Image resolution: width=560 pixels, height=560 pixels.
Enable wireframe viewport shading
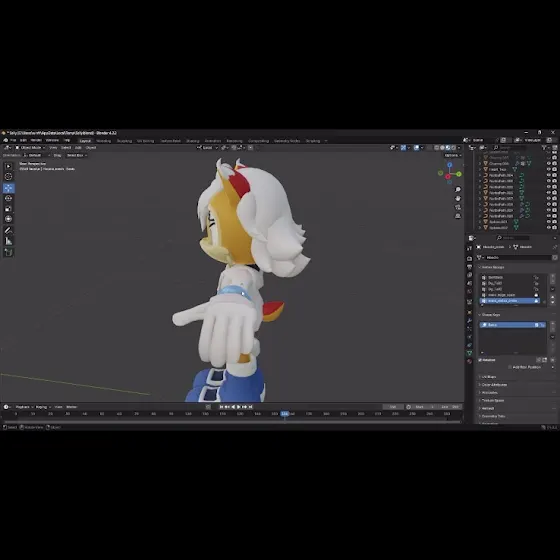point(437,148)
